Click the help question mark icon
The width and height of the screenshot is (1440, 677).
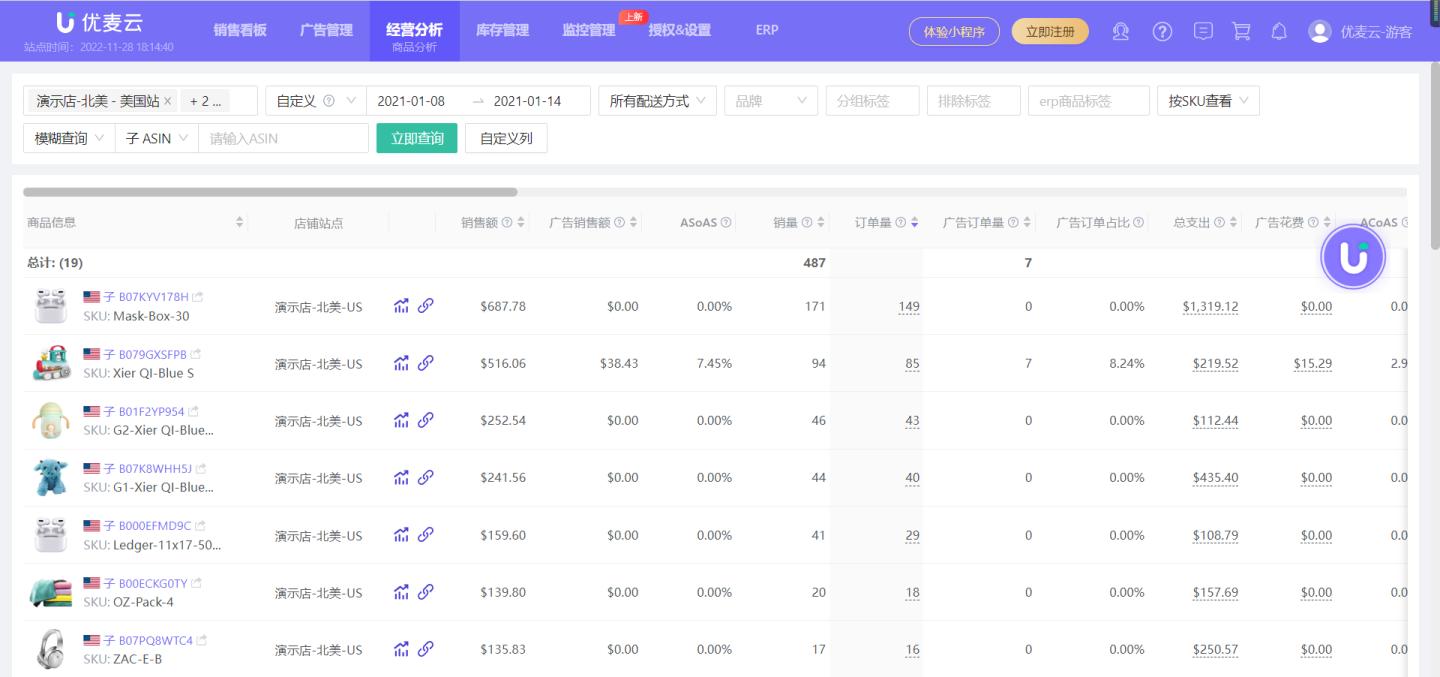coord(1161,31)
